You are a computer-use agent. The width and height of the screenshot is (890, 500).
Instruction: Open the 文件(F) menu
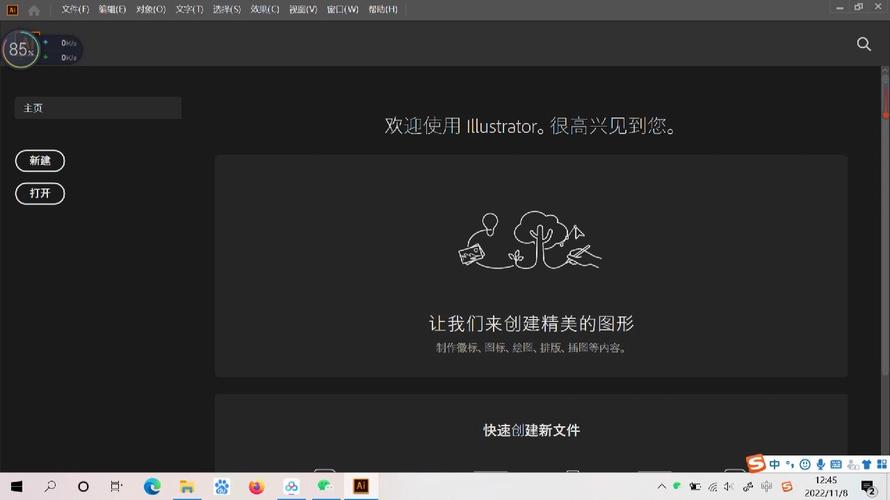pos(75,10)
